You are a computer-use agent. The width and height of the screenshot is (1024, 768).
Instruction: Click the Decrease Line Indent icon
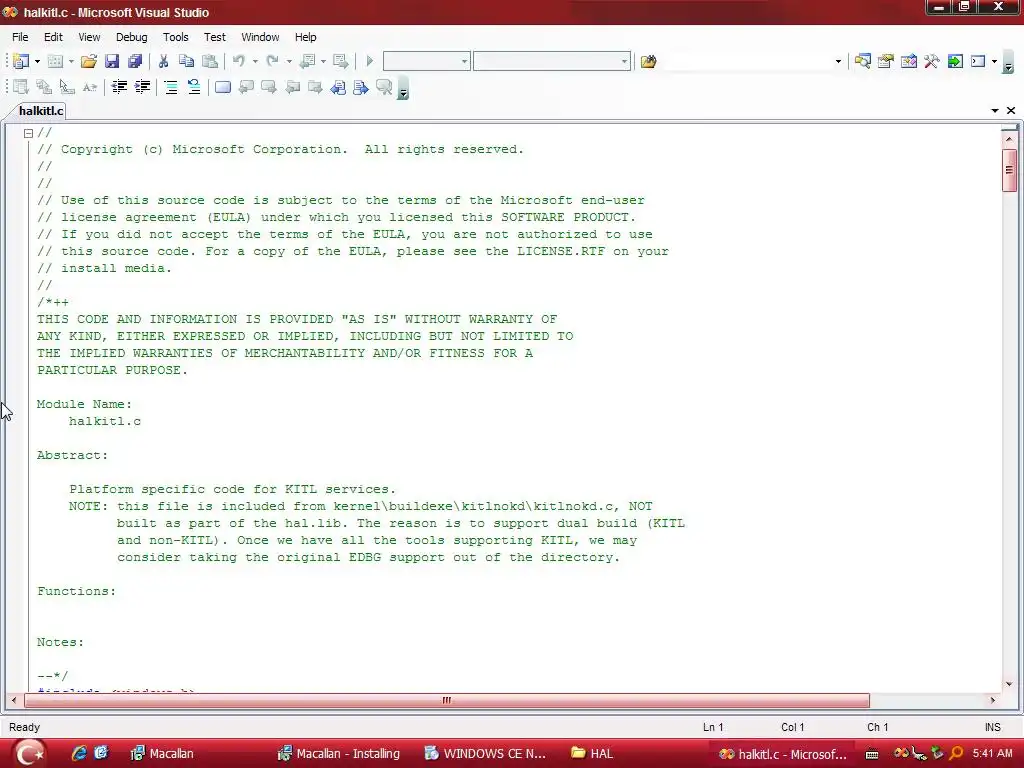(x=119, y=87)
